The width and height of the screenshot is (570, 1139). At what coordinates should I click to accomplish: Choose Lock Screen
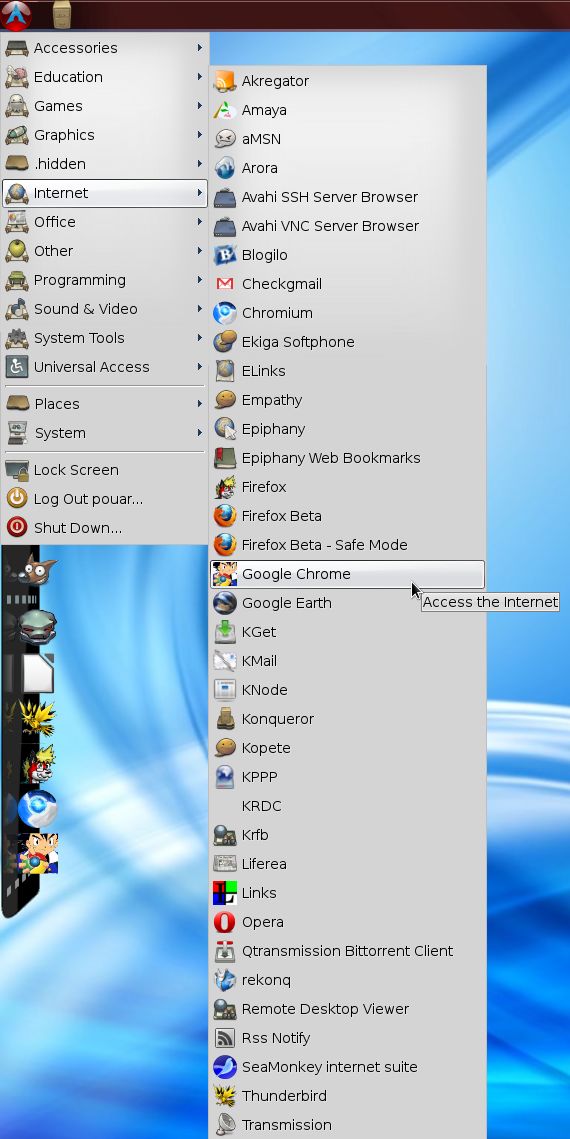coord(105,470)
